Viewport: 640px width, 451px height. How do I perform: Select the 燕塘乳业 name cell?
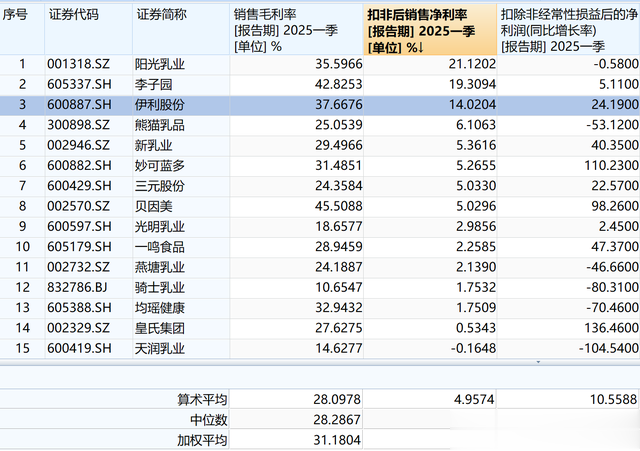(x=160, y=267)
